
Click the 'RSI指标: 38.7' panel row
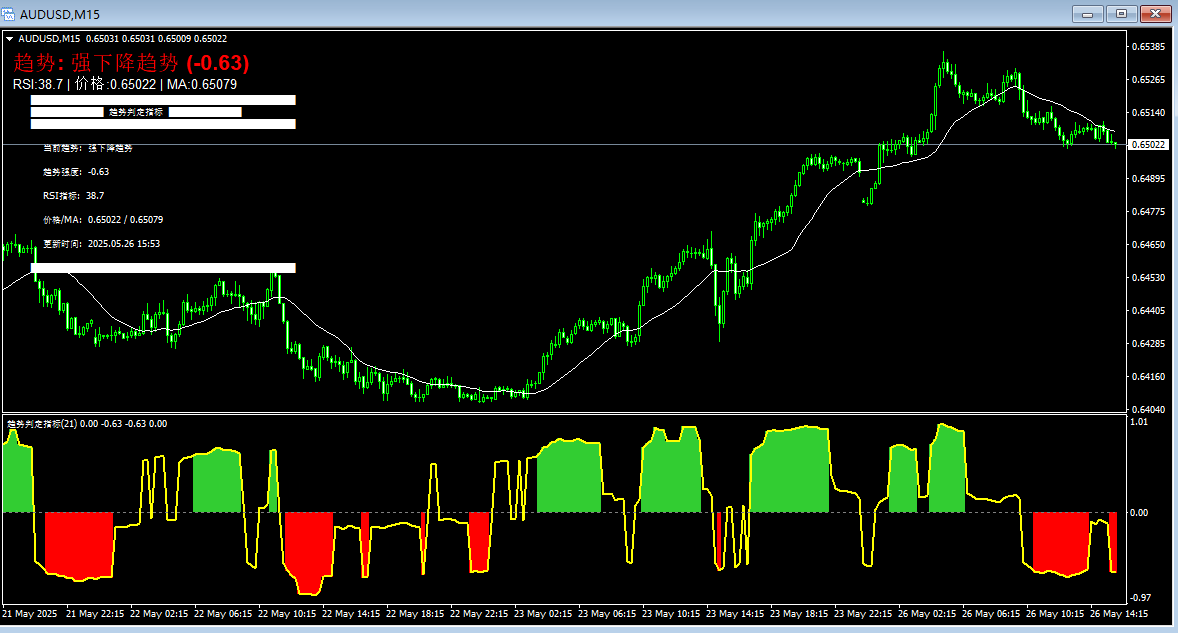point(74,196)
